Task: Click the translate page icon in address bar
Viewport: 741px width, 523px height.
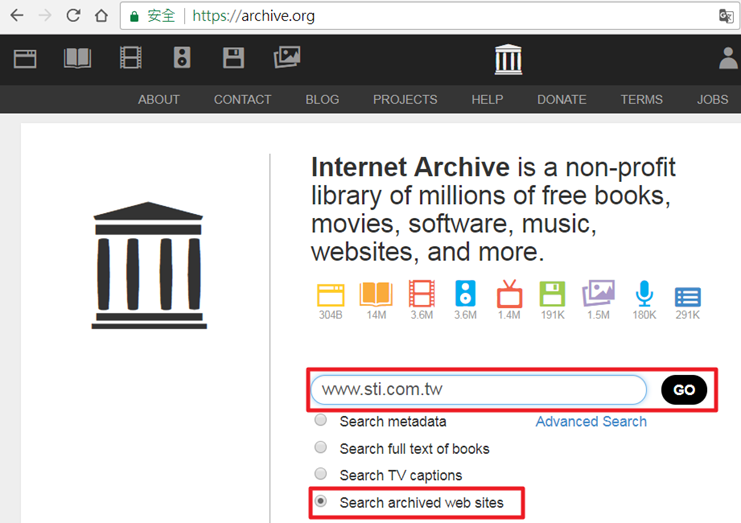Action: (x=725, y=16)
